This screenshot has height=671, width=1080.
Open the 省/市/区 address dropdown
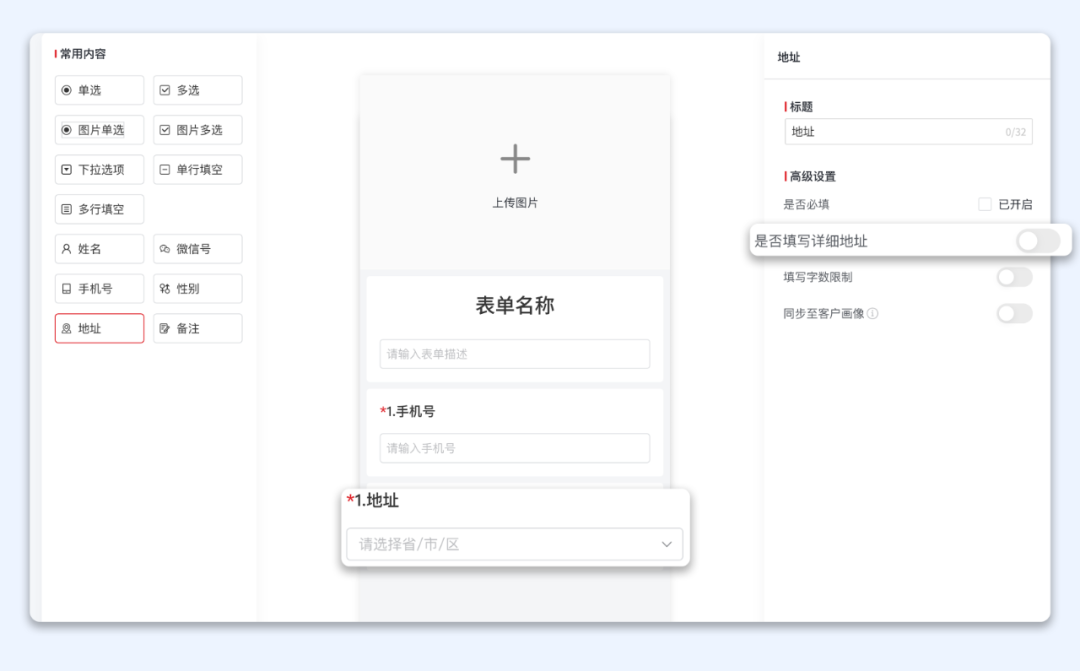pyautogui.click(x=513, y=544)
